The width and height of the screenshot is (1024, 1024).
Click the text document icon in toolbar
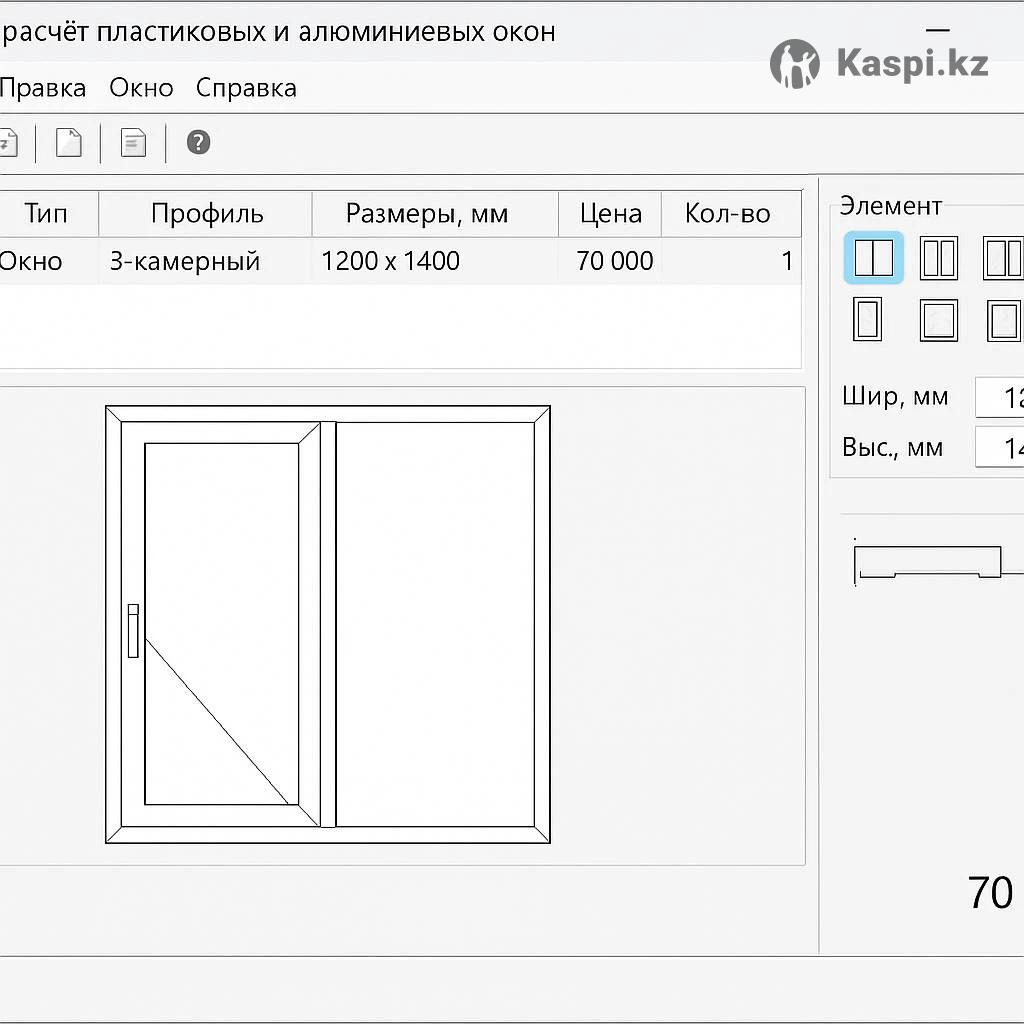pos(133,143)
